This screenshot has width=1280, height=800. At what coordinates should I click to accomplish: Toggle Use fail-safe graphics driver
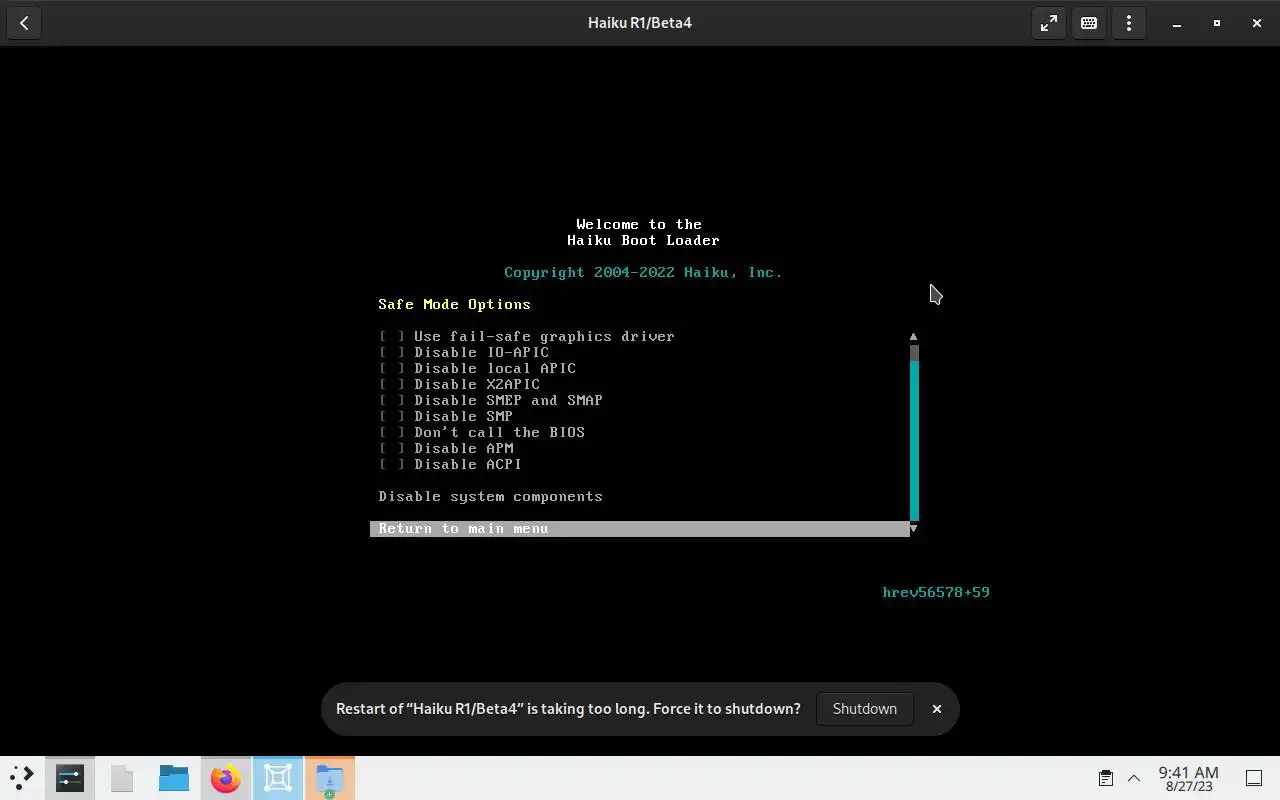pos(527,337)
